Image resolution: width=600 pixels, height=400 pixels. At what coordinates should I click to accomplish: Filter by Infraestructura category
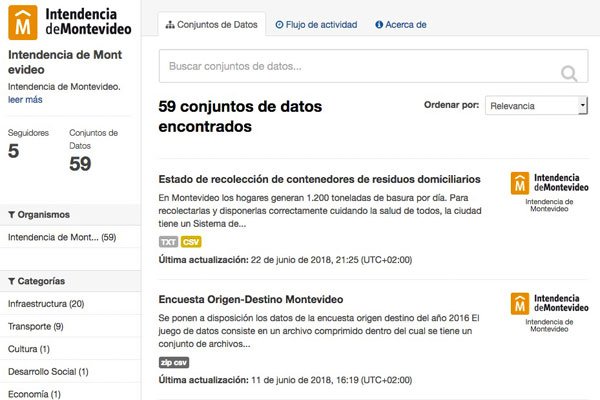[x=45, y=303]
